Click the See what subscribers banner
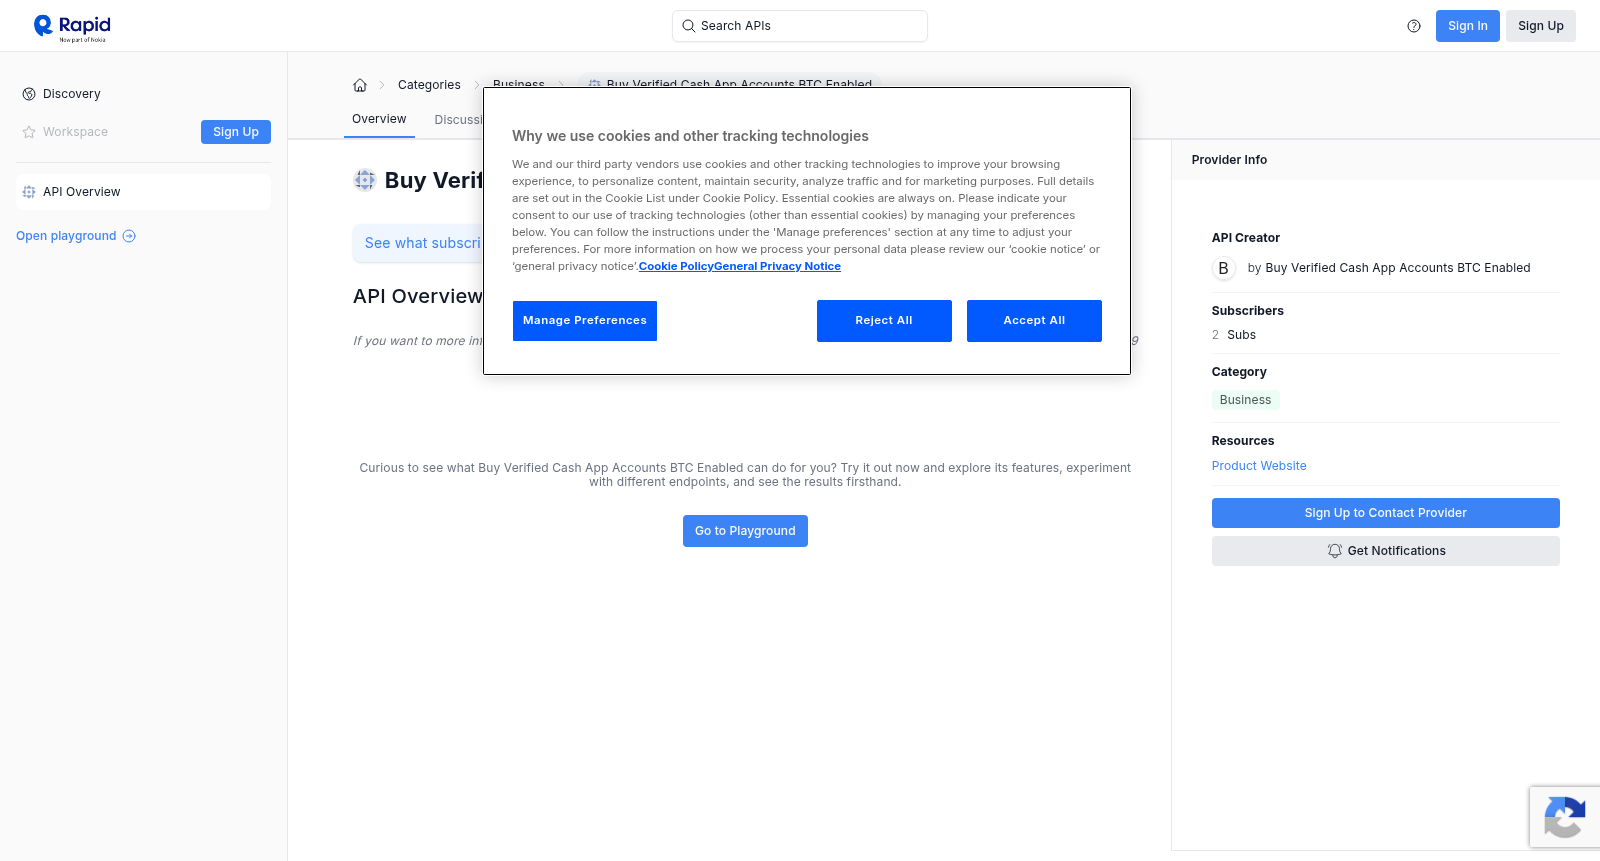Screen dimensions: 1600x861 418,243
